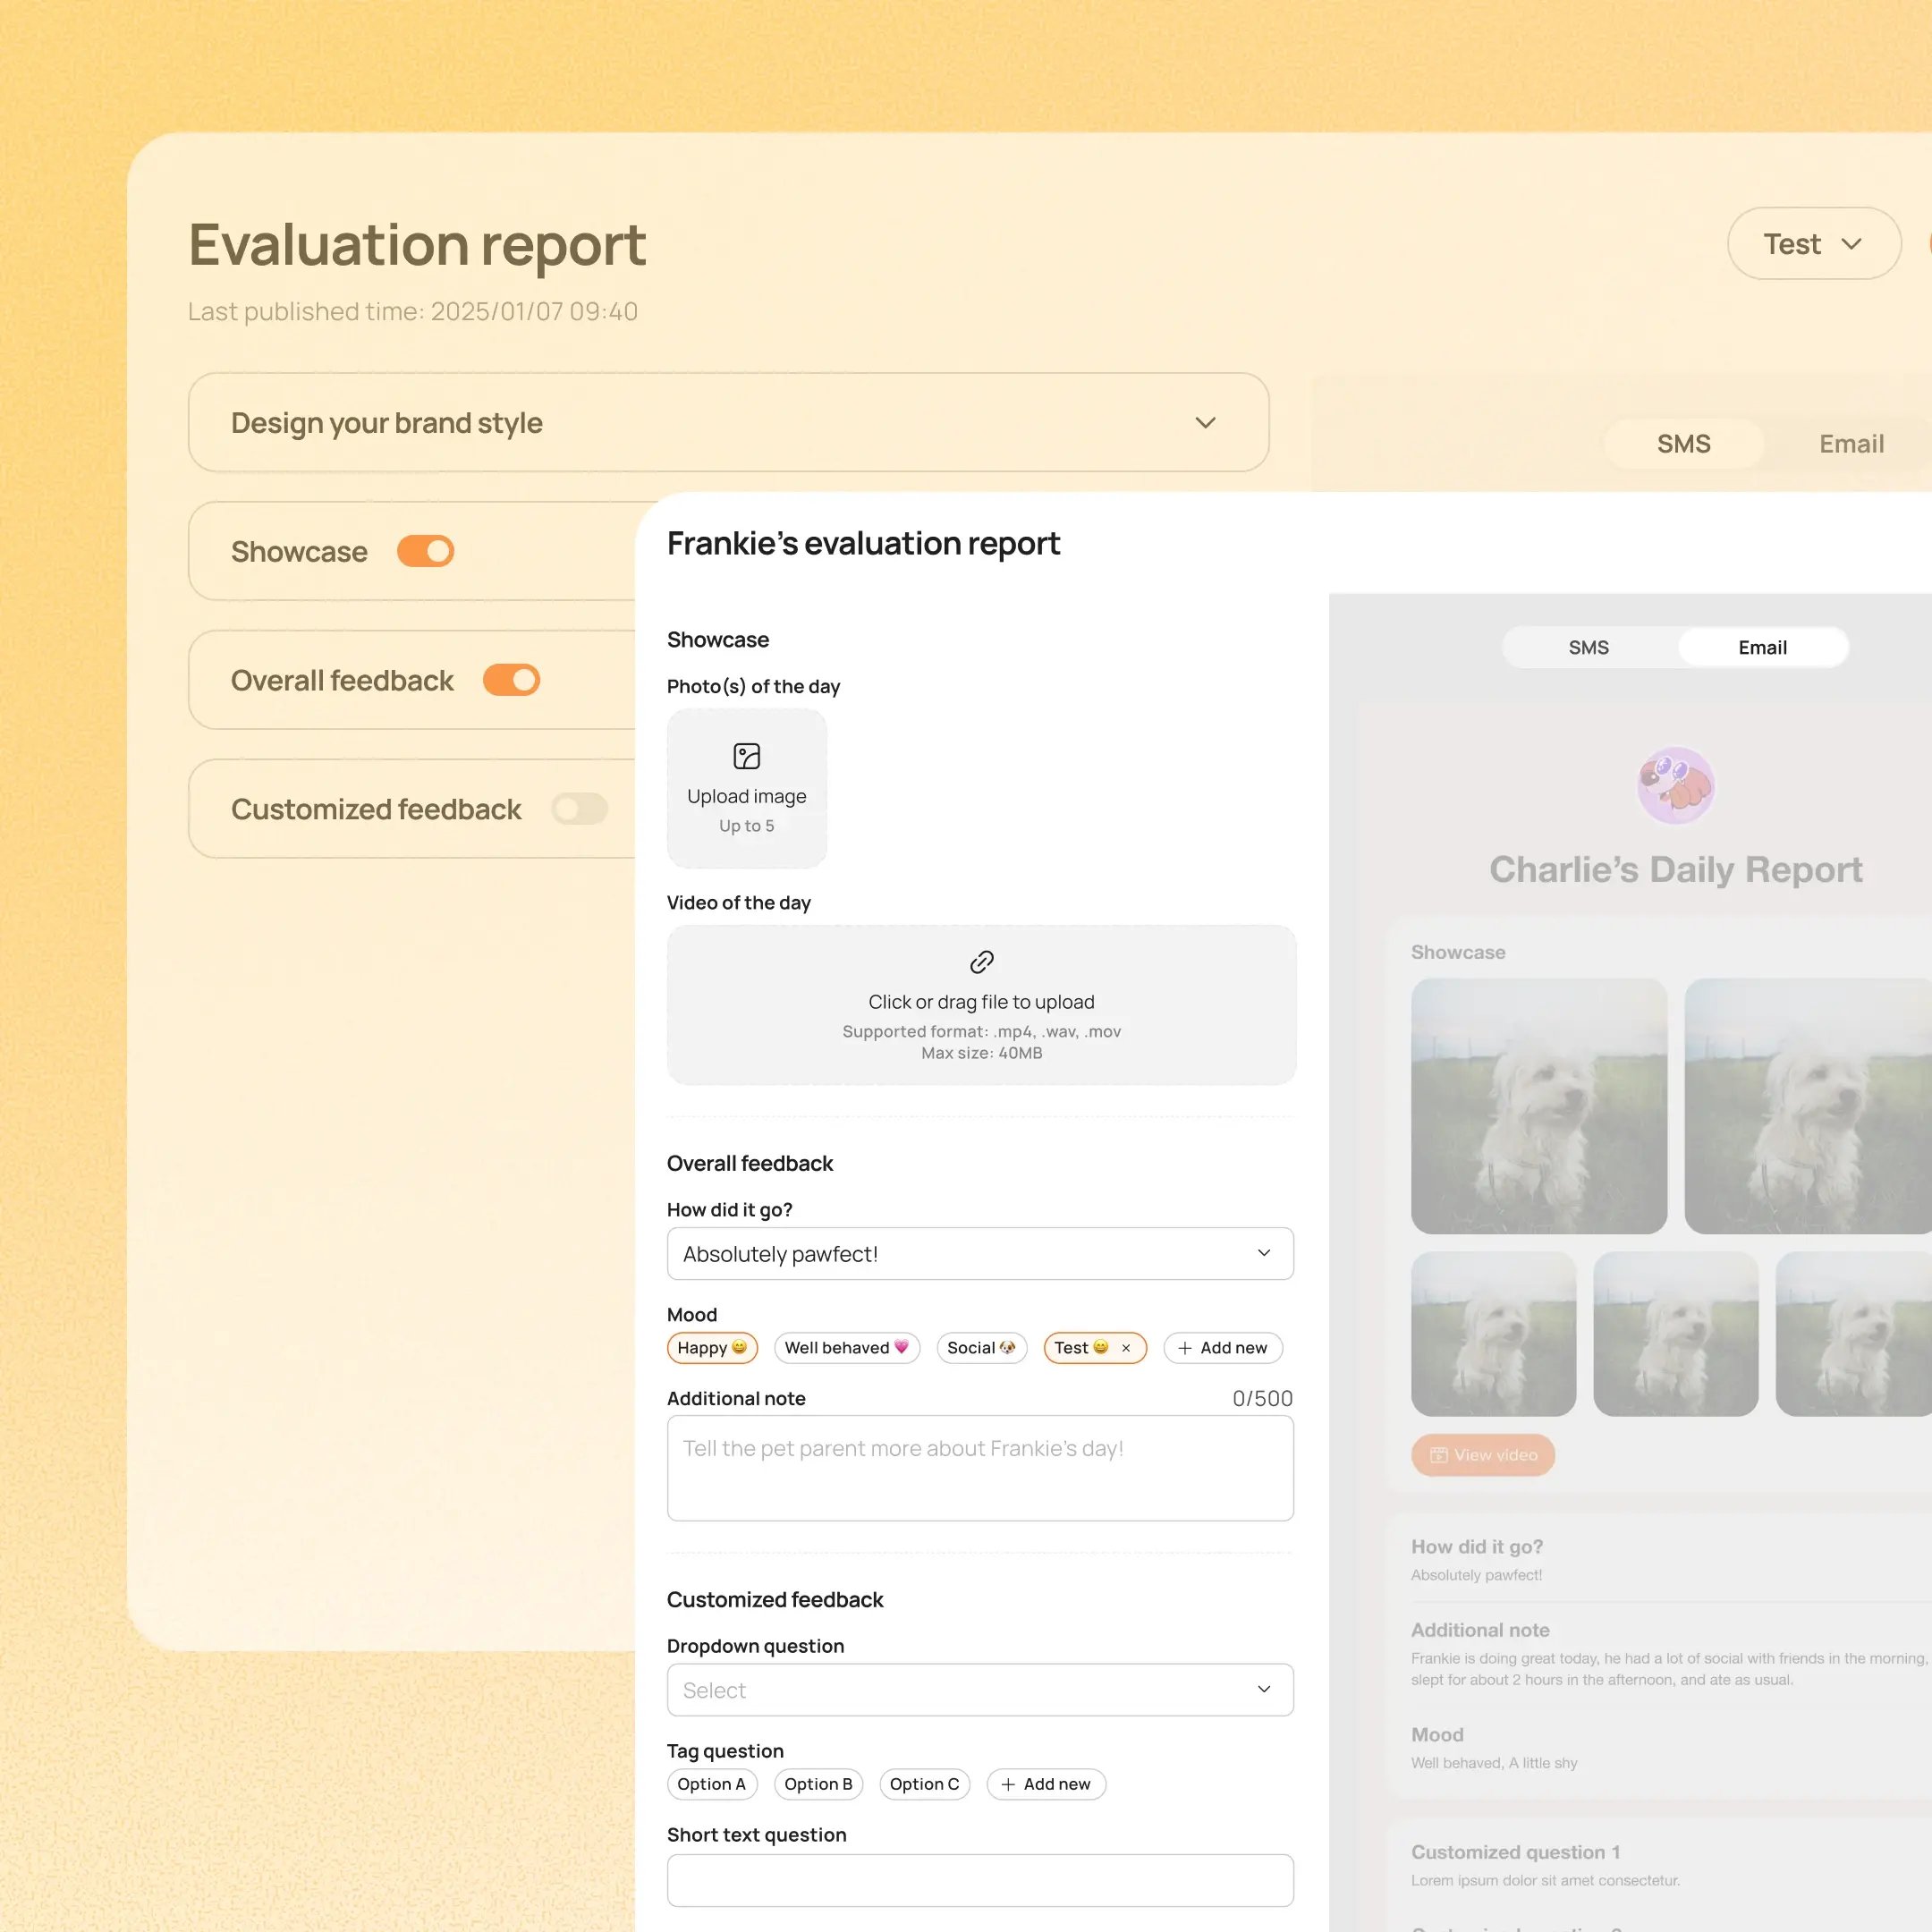Enable the Customized feedback switch
This screenshot has height=1932, width=1932.
580,809
